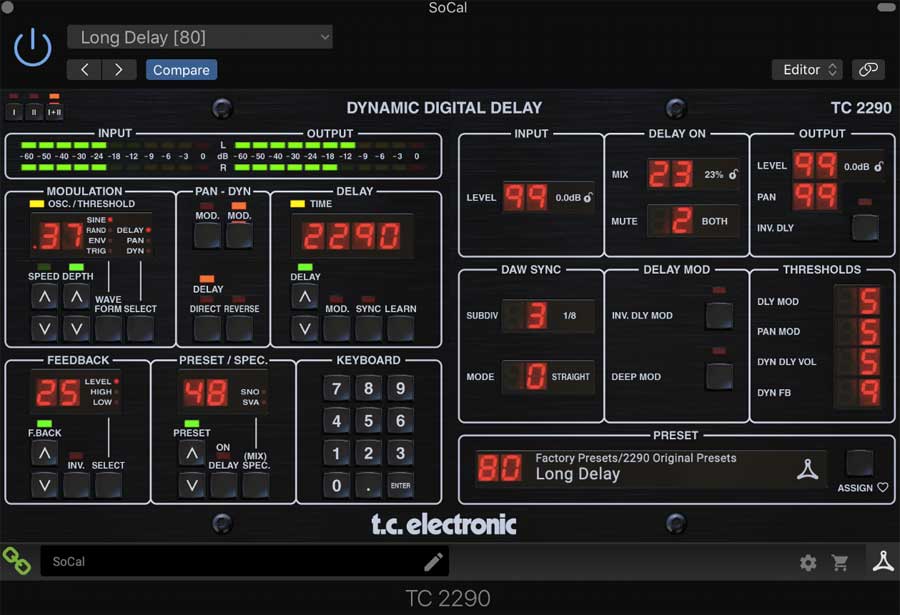
Task: Click the green chain link icon
Action: (x=17, y=560)
